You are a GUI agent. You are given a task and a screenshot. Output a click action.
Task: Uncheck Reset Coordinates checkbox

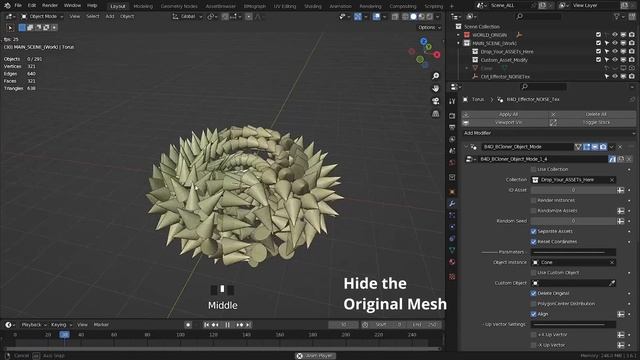pos(533,242)
